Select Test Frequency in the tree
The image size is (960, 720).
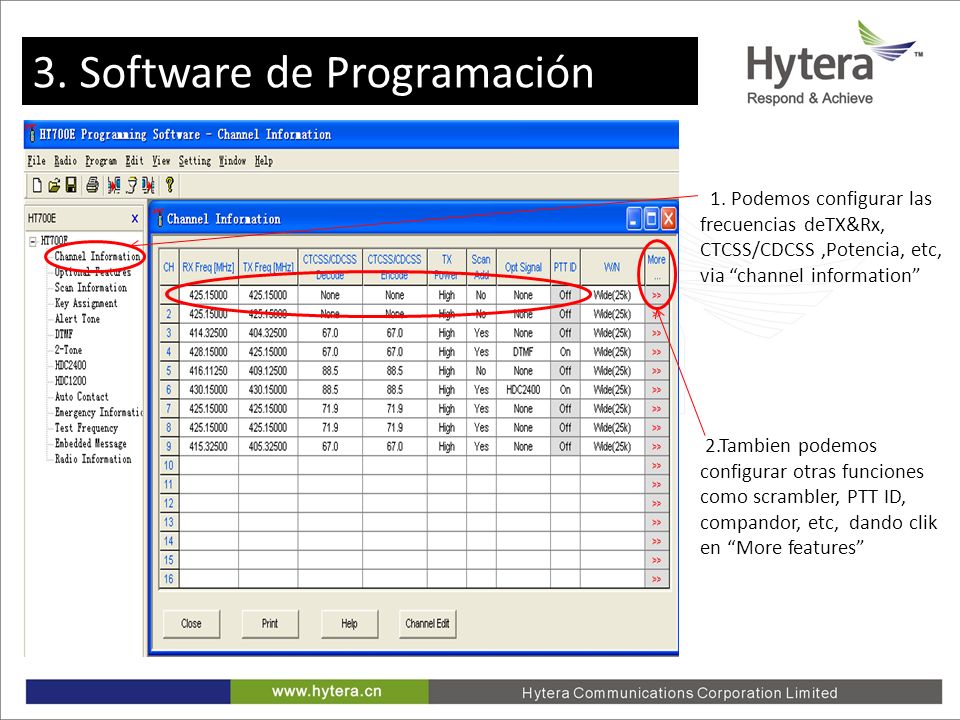coord(86,428)
